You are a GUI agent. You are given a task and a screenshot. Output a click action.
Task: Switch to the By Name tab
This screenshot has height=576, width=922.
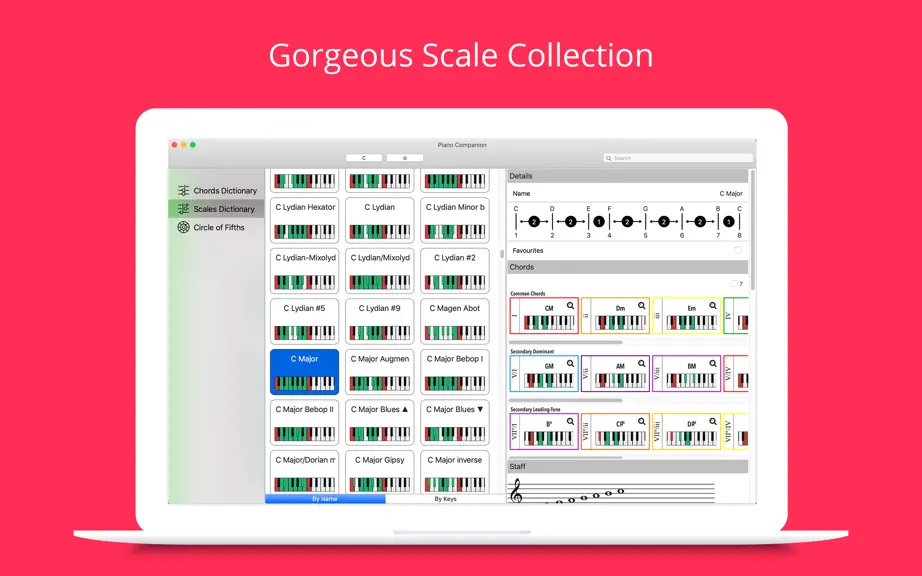click(325, 499)
